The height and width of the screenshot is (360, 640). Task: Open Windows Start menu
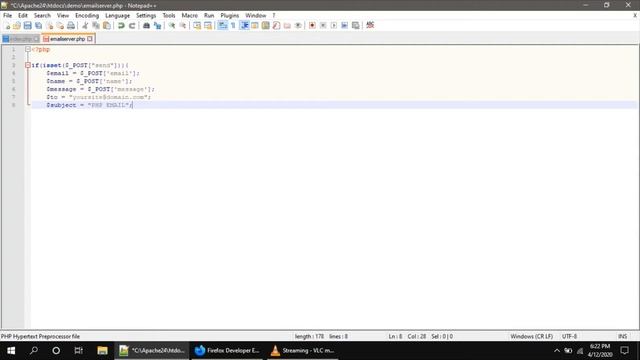[x=11, y=351]
